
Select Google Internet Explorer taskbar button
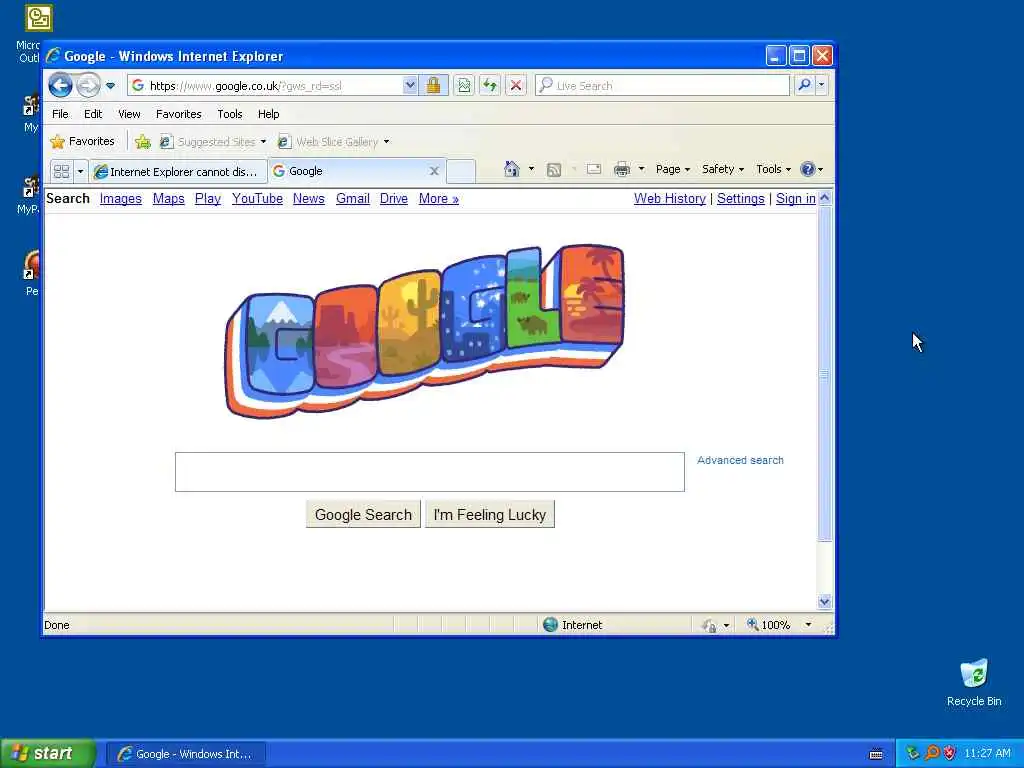point(185,754)
